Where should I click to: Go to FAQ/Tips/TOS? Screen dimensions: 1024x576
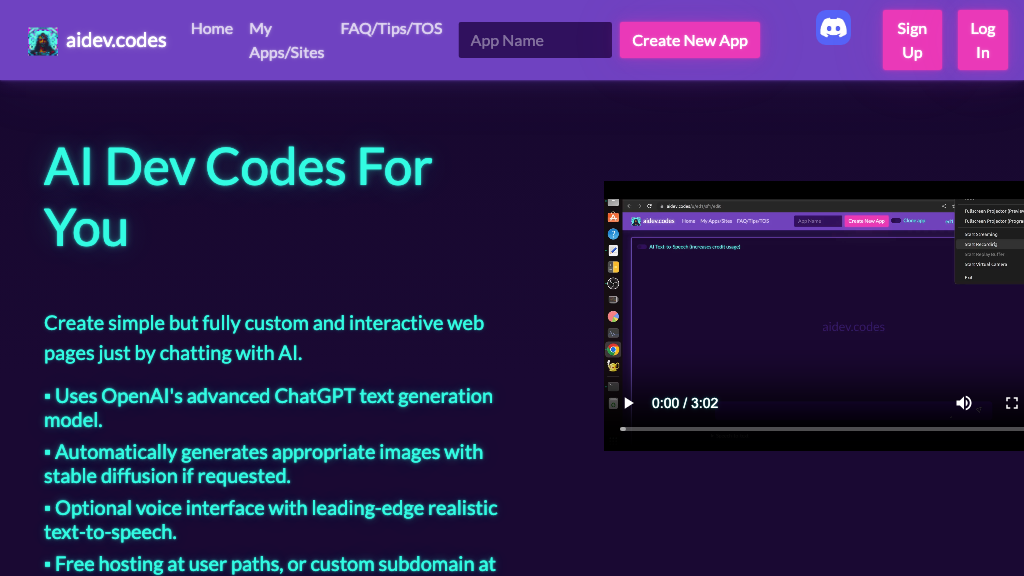coord(391,28)
